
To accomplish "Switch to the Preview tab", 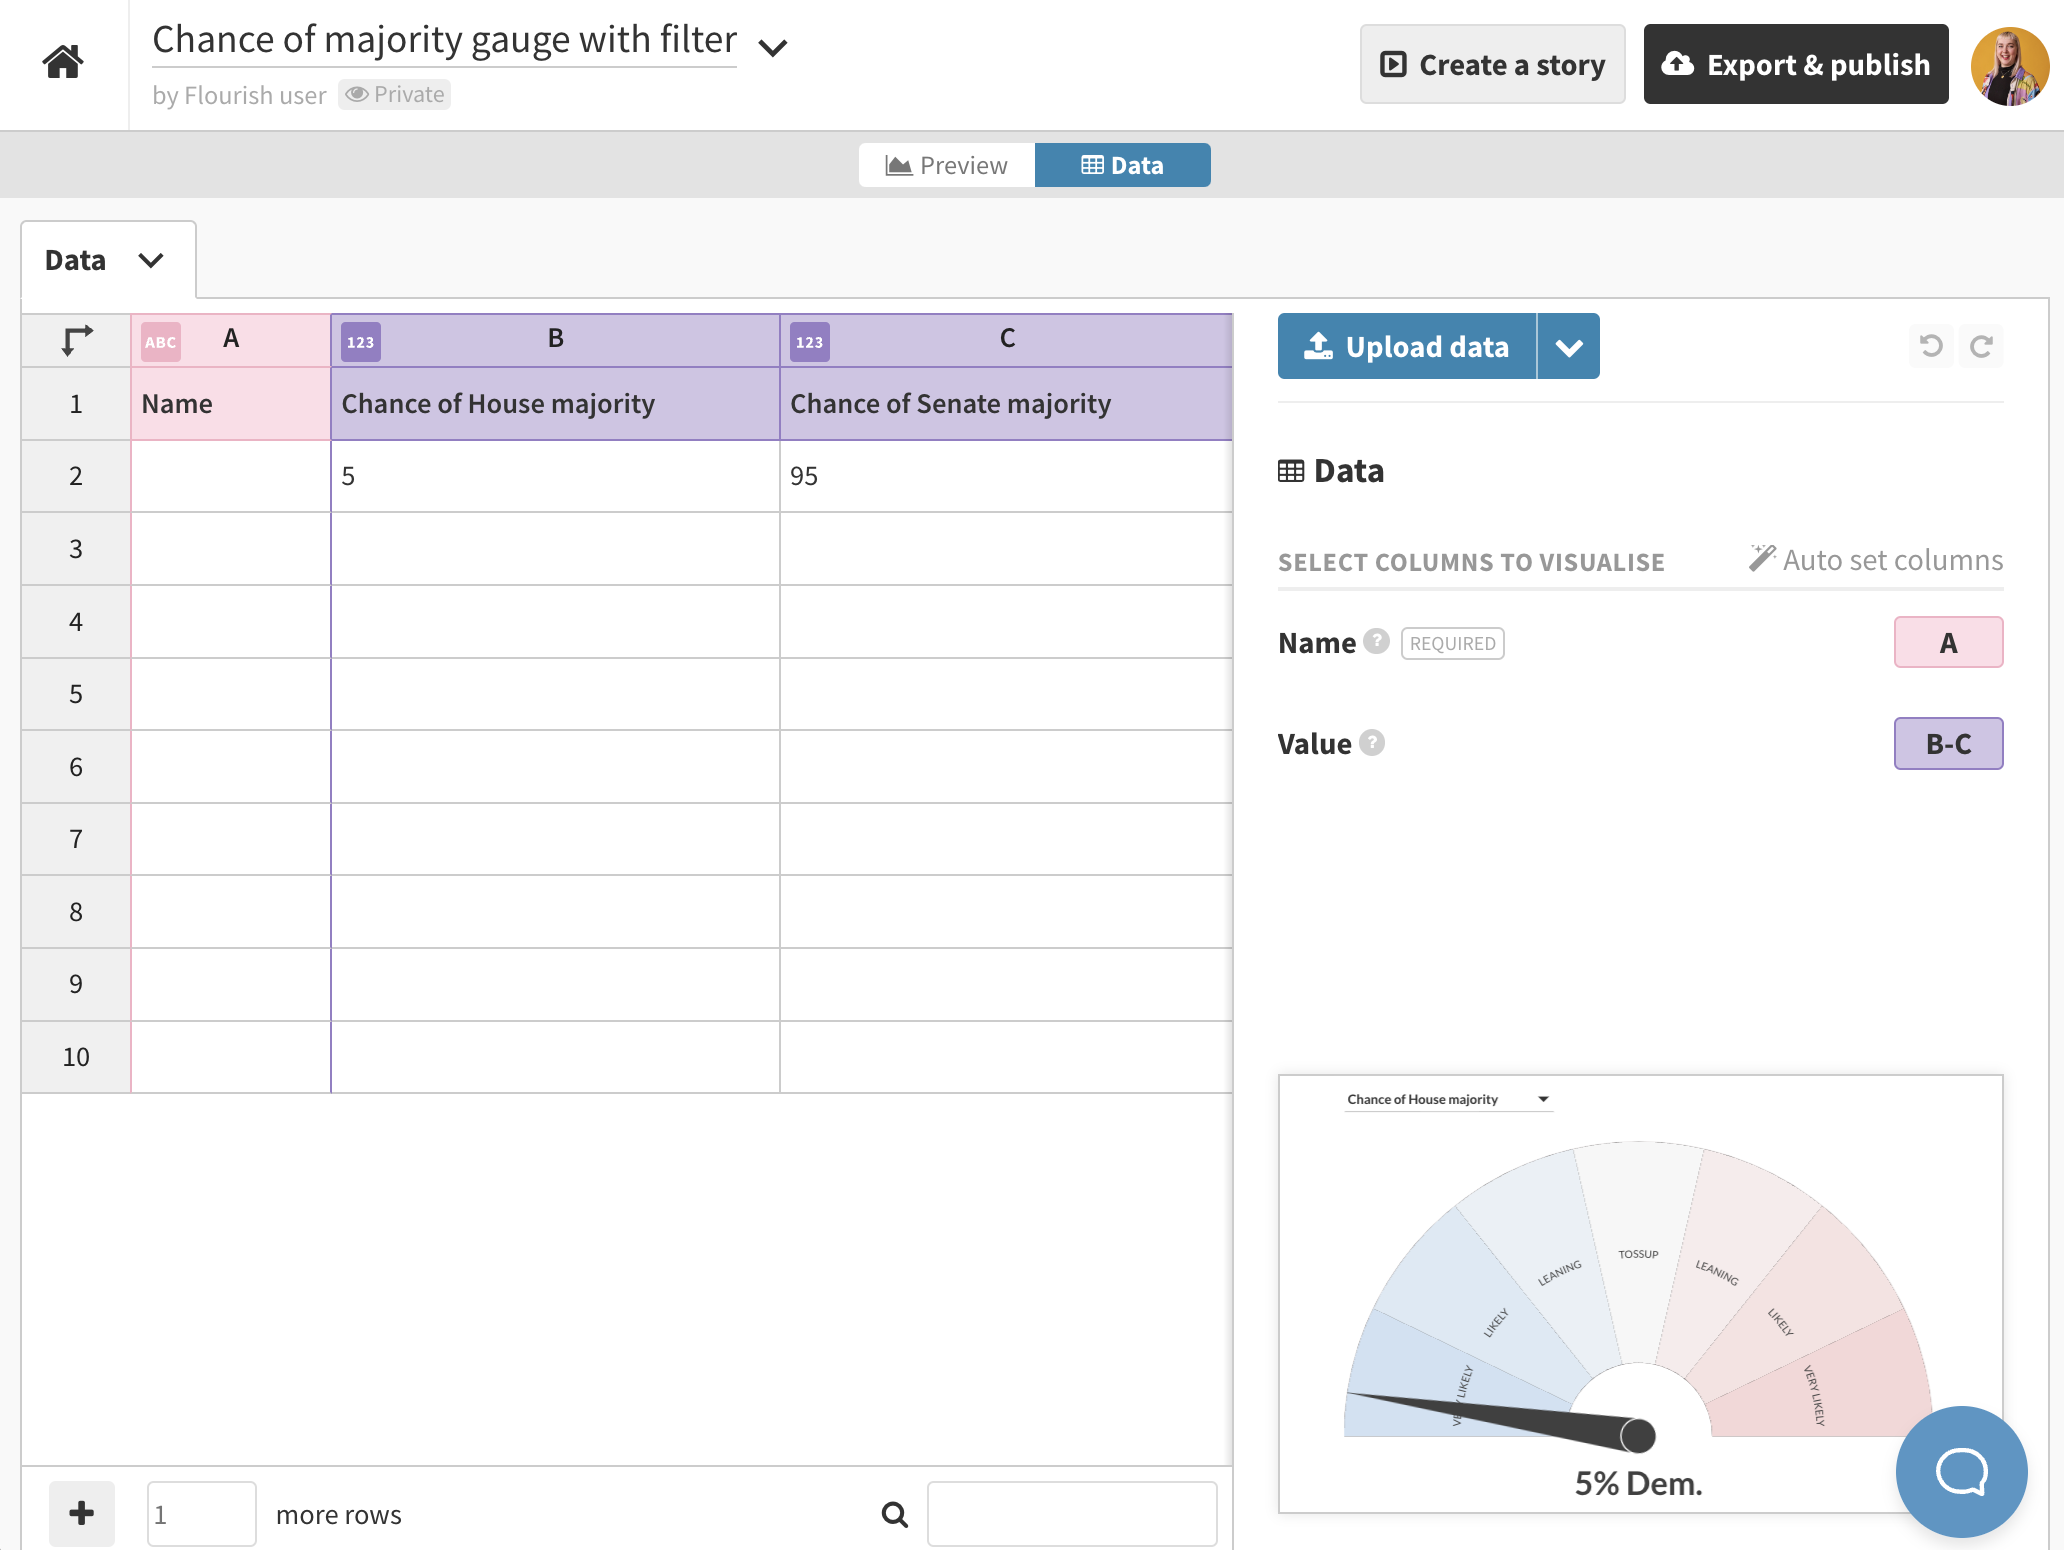I will coord(946,164).
